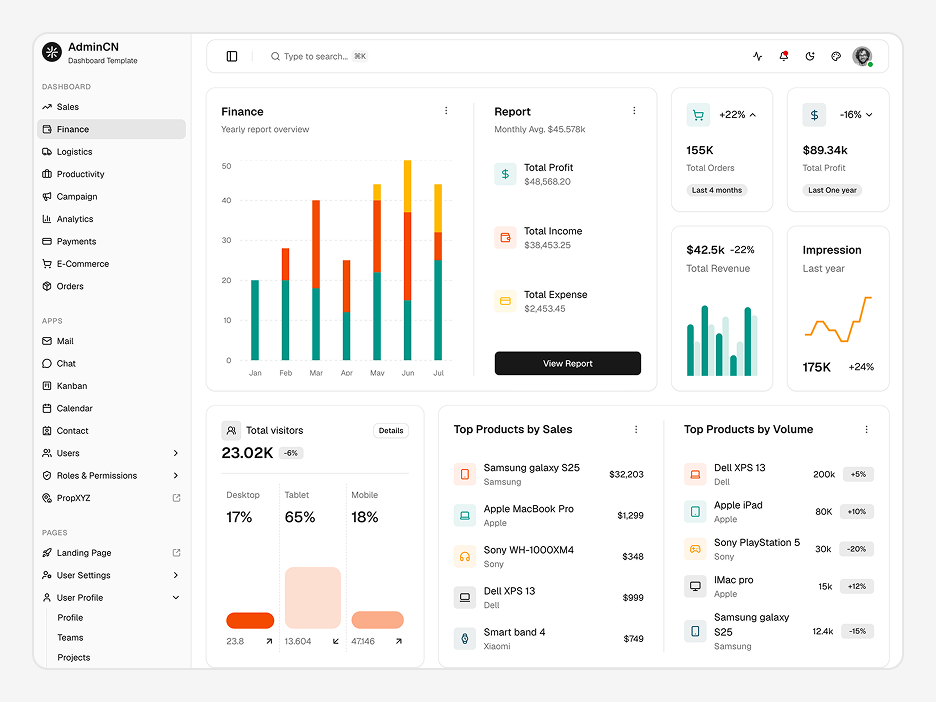Expand User Settings chevron
The image size is (936, 702).
coord(176,575)
